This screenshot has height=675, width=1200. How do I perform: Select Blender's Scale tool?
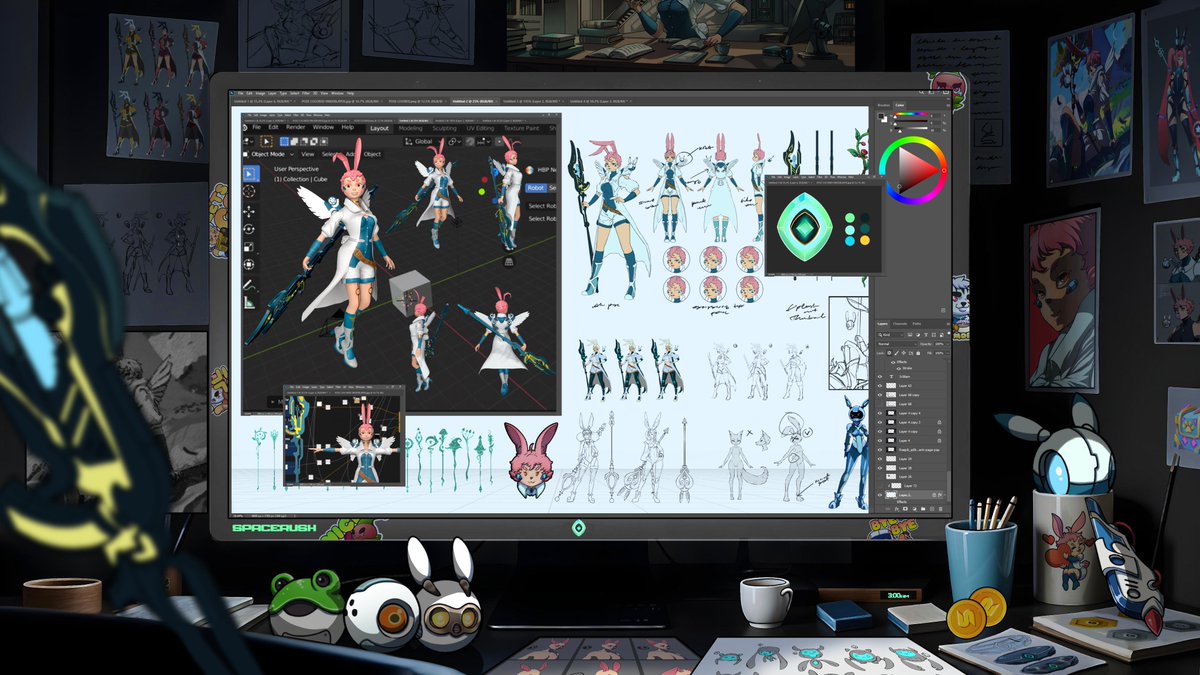point(250,248)
